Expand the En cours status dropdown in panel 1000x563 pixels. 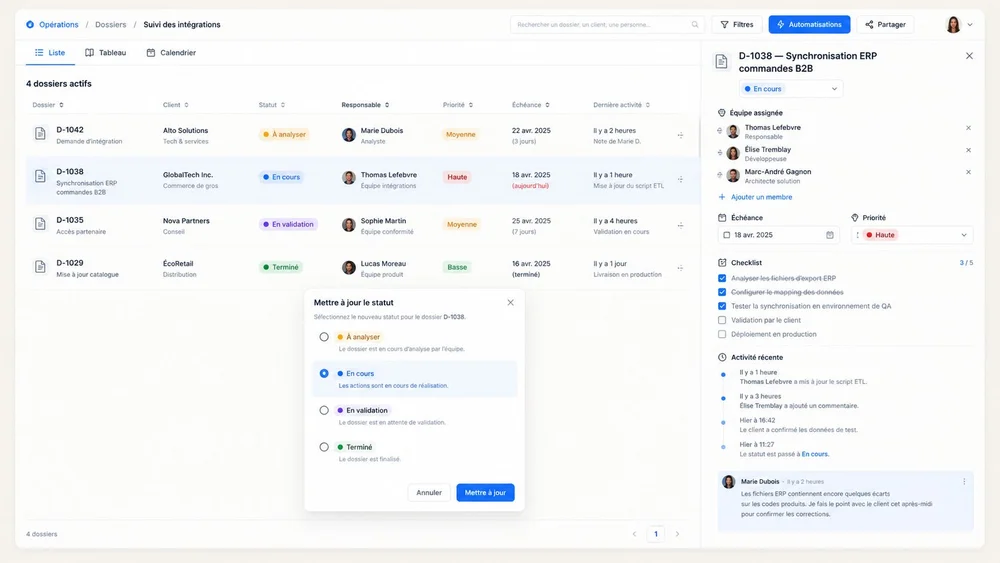pos(791,89)
